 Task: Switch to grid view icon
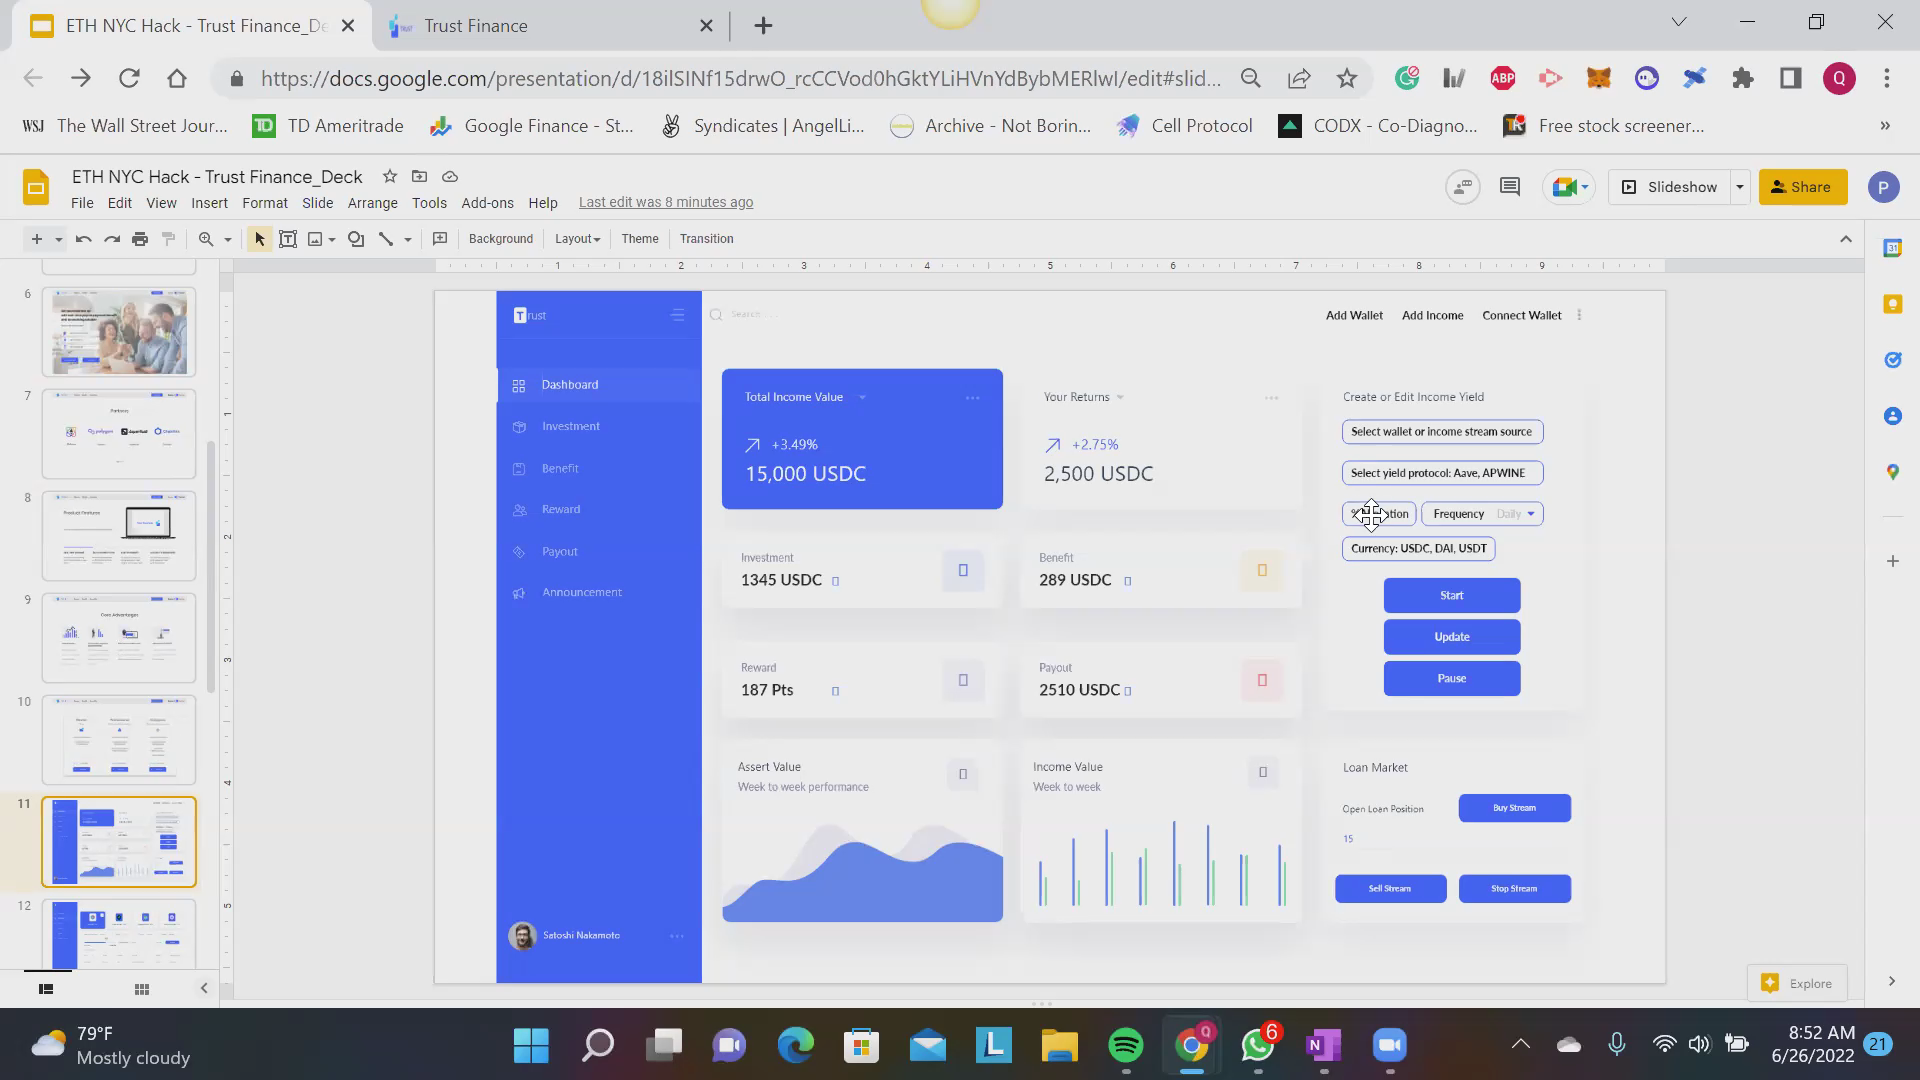[x=142, y=989]
